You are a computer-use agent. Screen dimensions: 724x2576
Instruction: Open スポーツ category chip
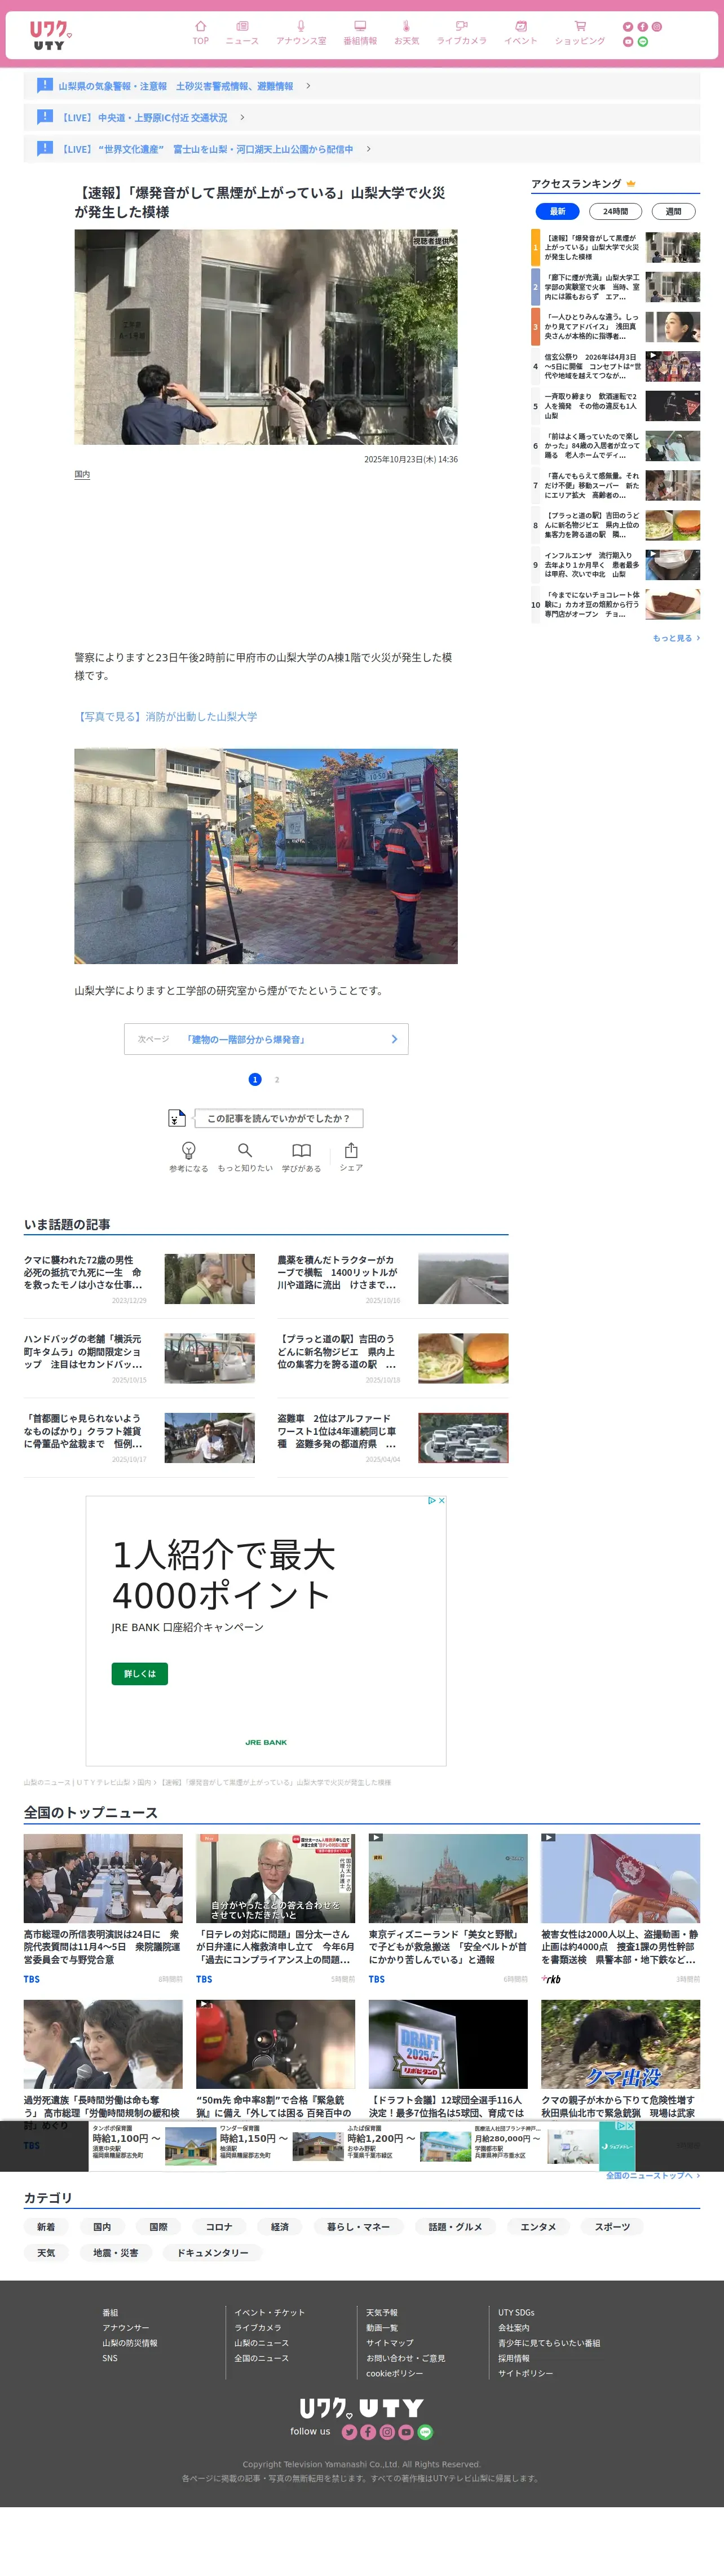(x=612, y=2227)
